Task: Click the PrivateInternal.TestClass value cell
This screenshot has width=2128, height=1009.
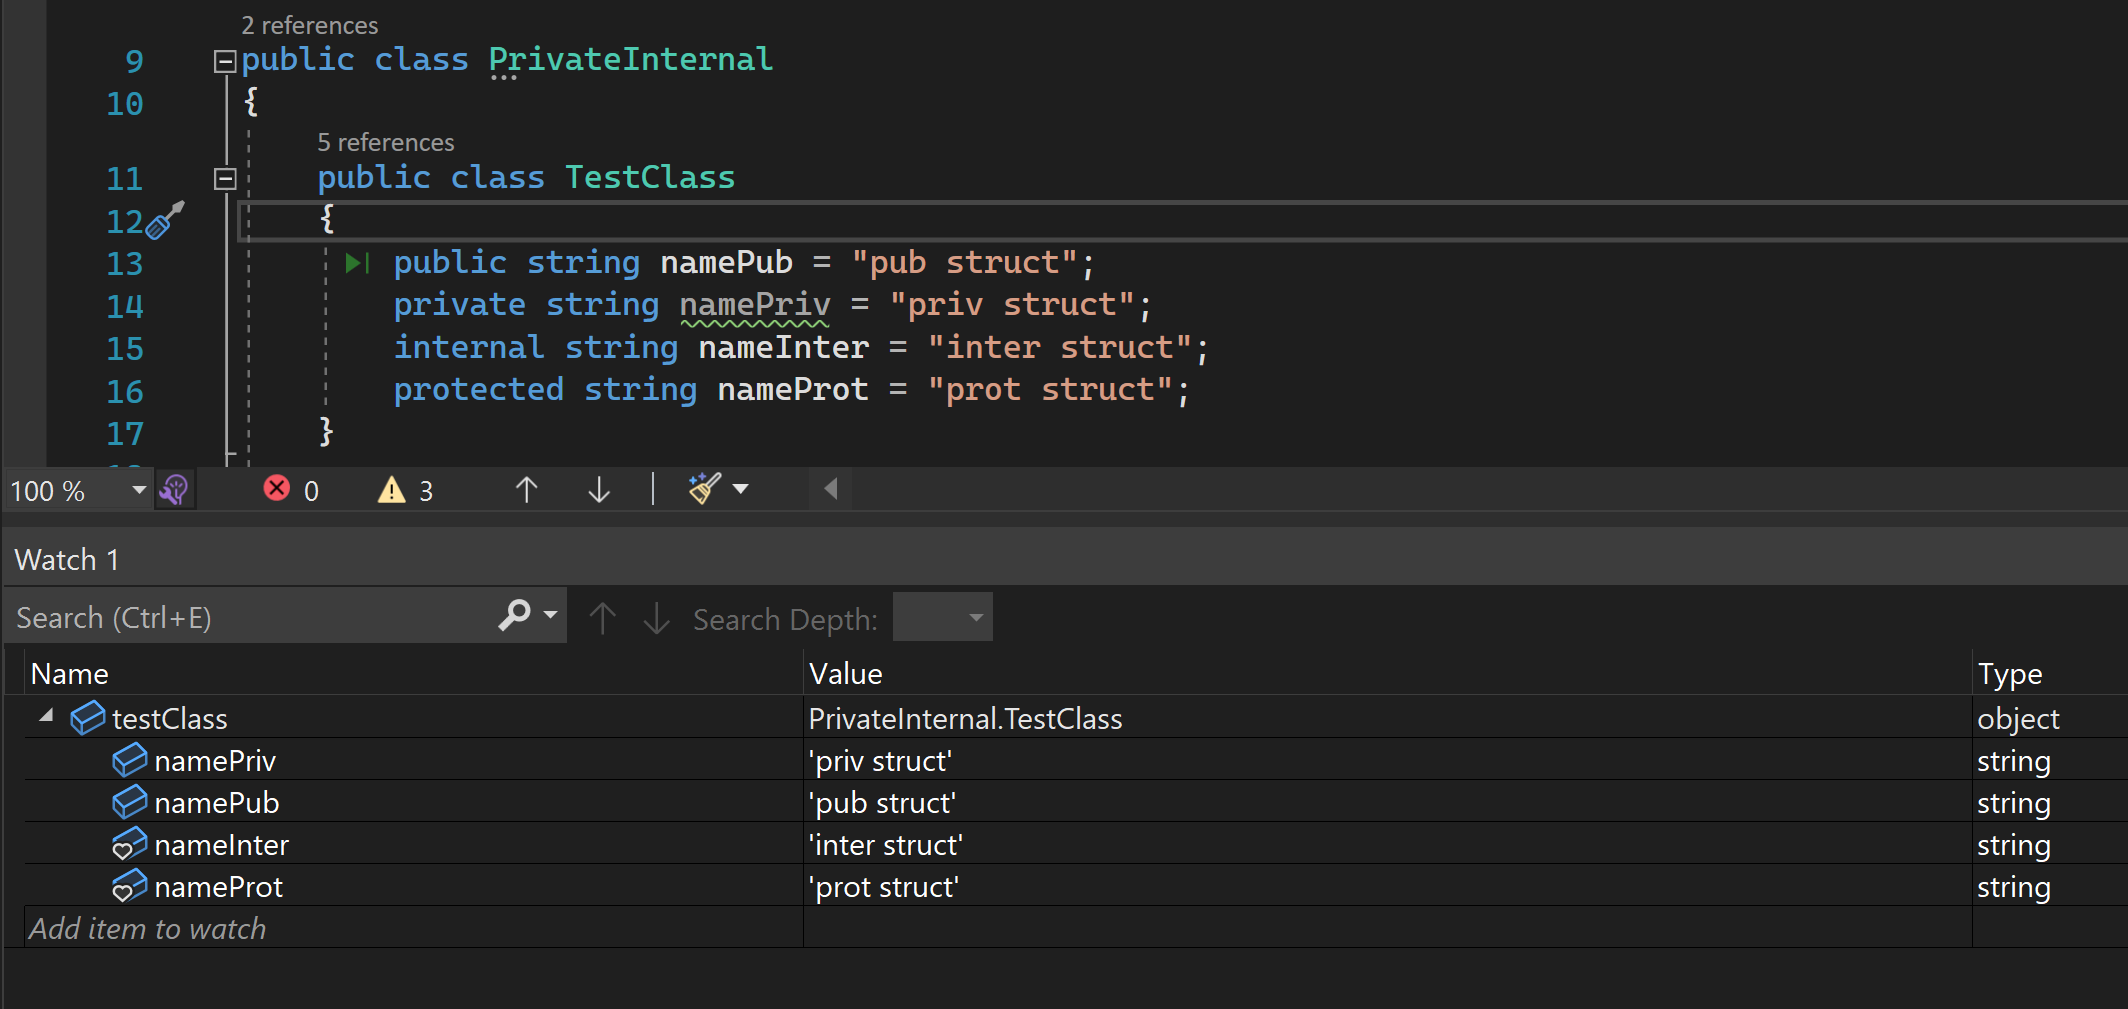Action: 1388,718
